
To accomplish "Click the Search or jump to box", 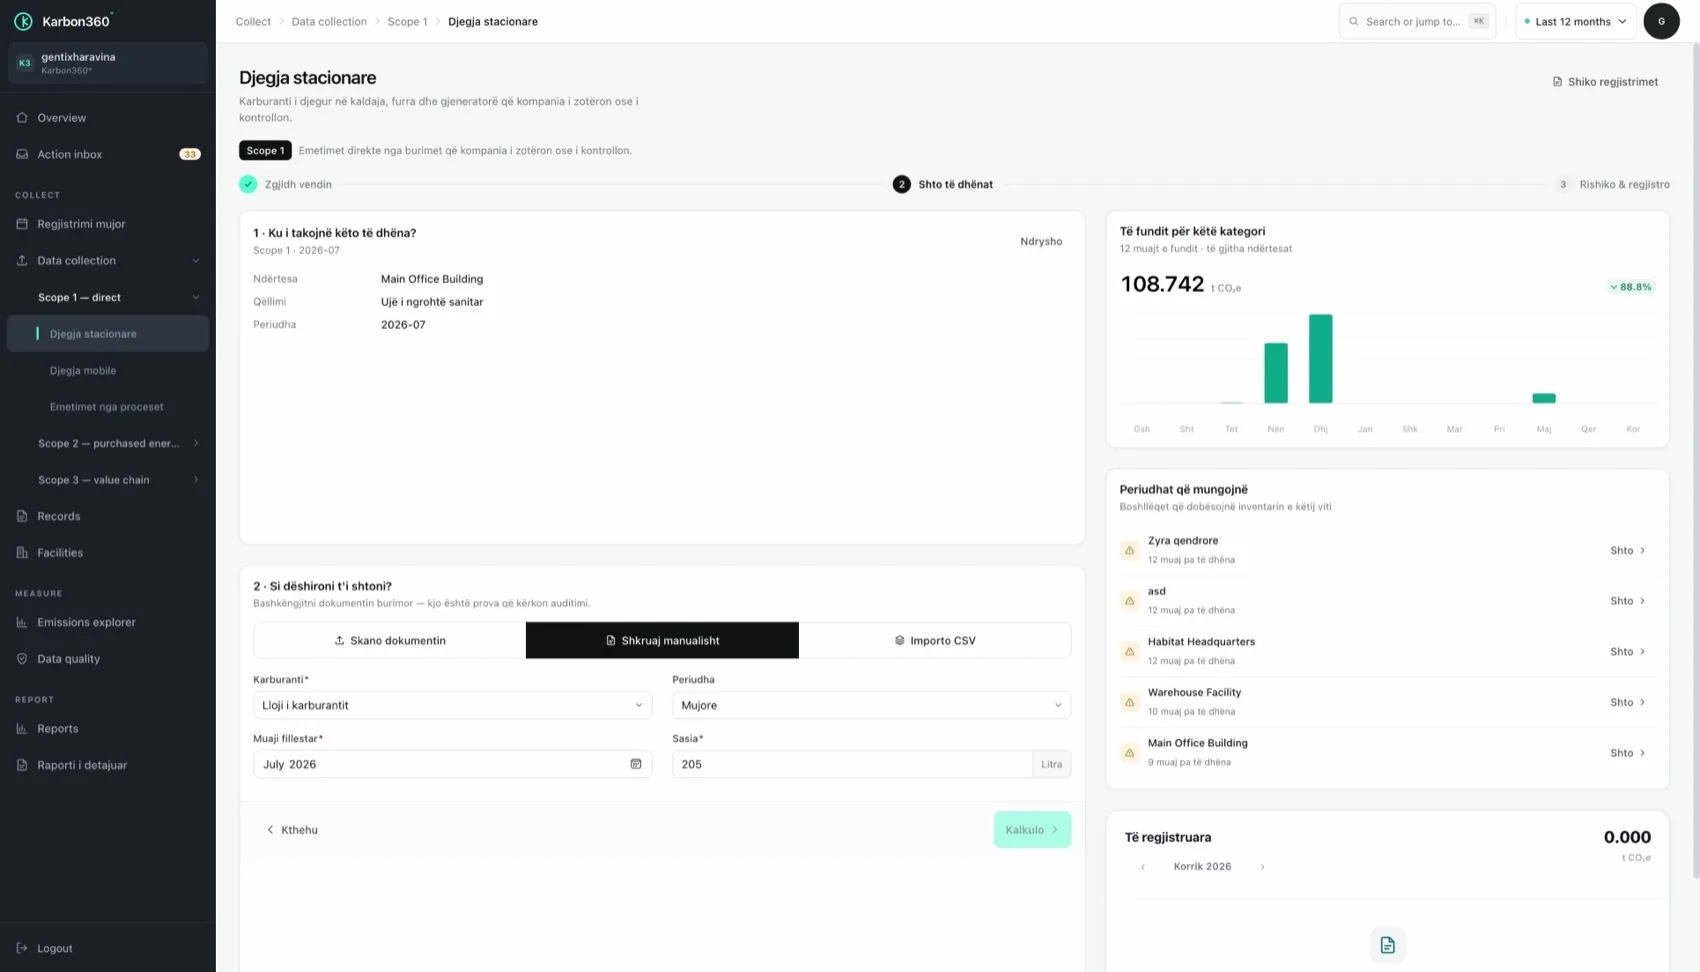I will coord(1417,21).
